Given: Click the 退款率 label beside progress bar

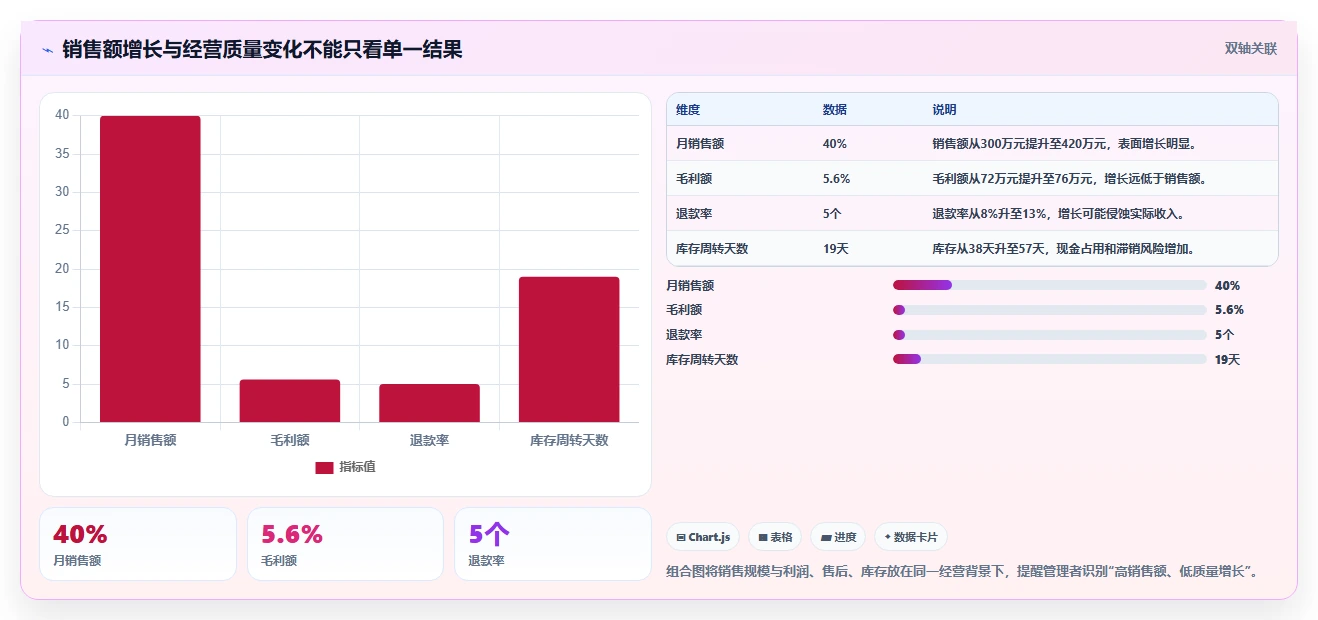Looking at the screenshot, I should tap(684, 335).
